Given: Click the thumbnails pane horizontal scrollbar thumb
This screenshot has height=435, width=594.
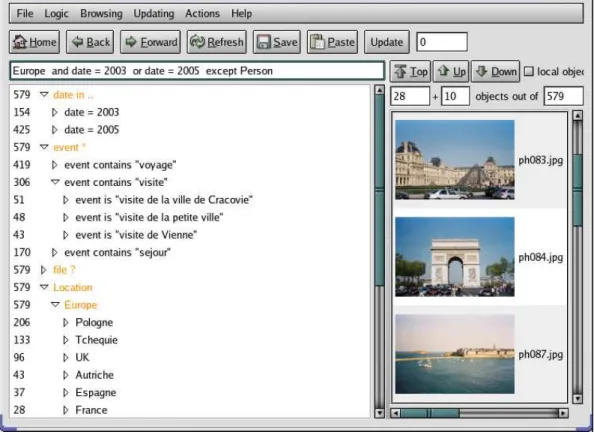Looking at the screenshot, I should [x=430, y=413].
